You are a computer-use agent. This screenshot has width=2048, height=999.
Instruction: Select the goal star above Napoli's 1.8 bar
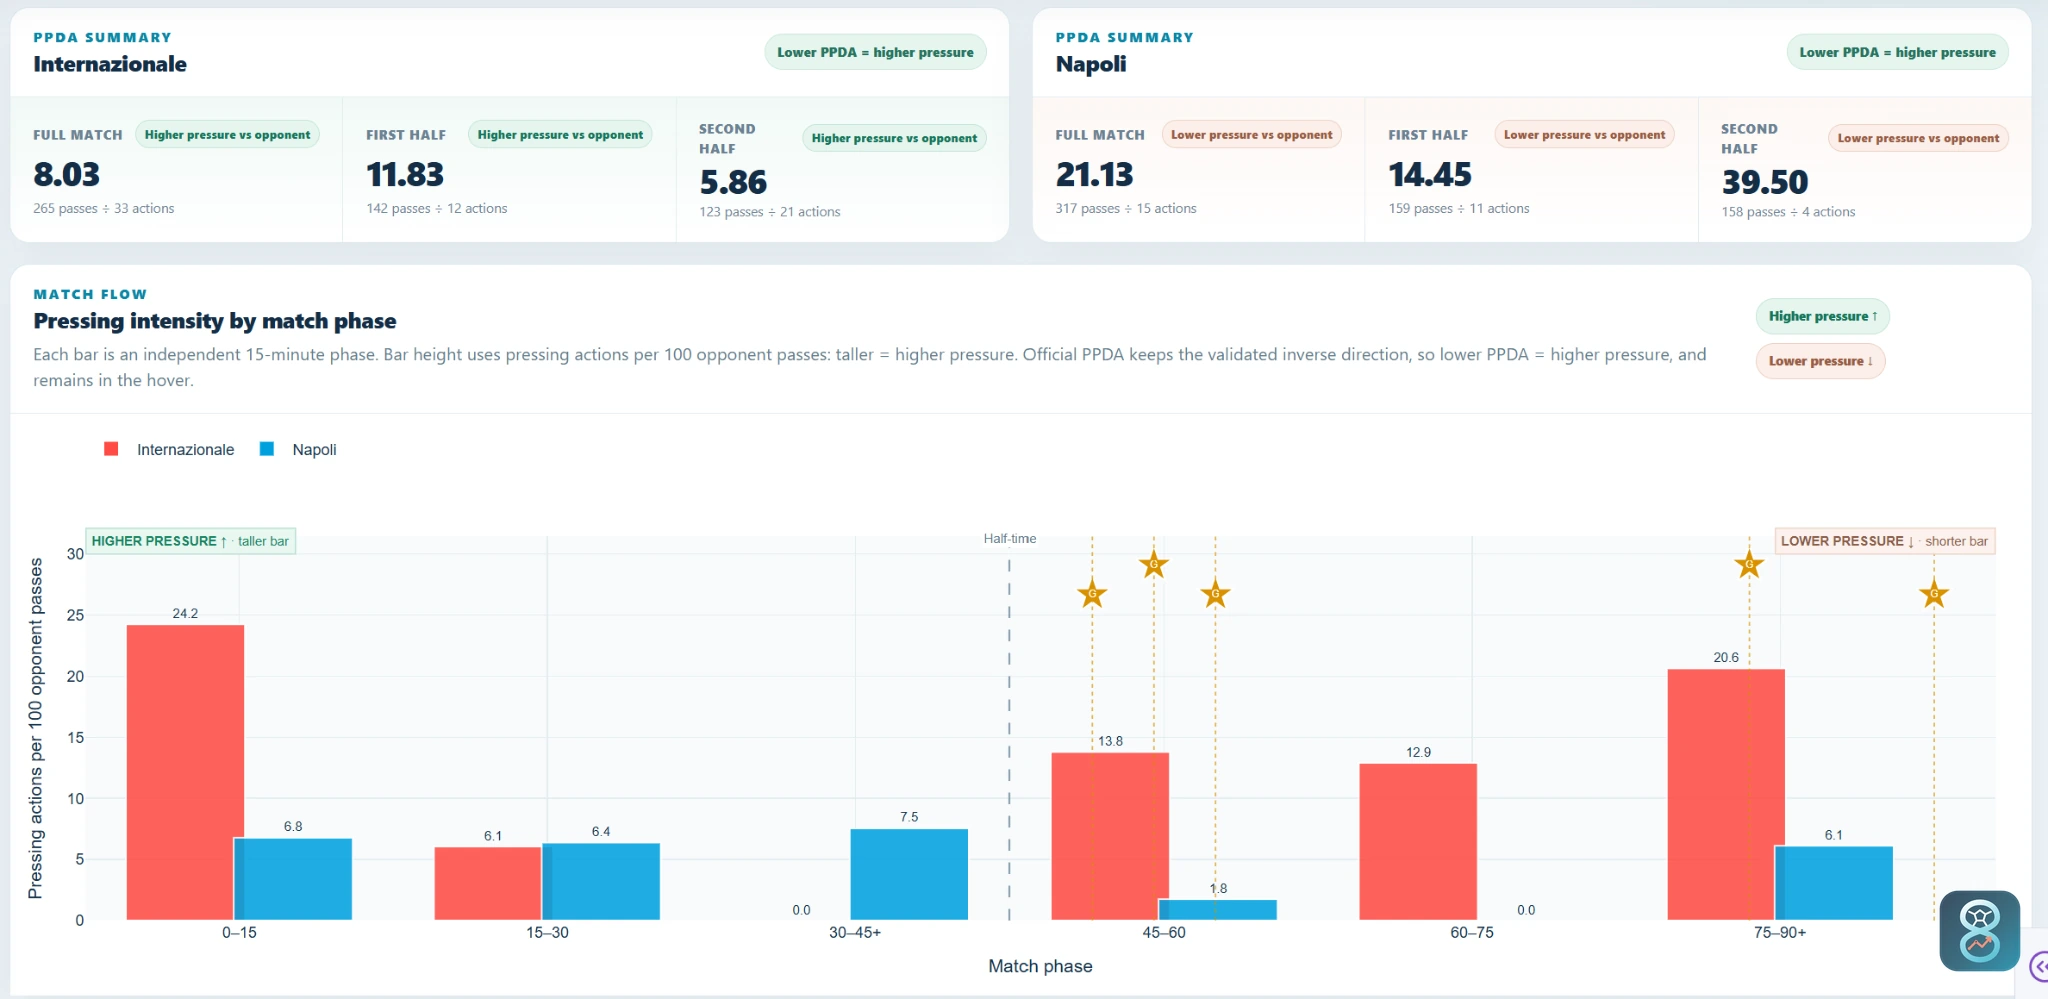pos(1215,594)
